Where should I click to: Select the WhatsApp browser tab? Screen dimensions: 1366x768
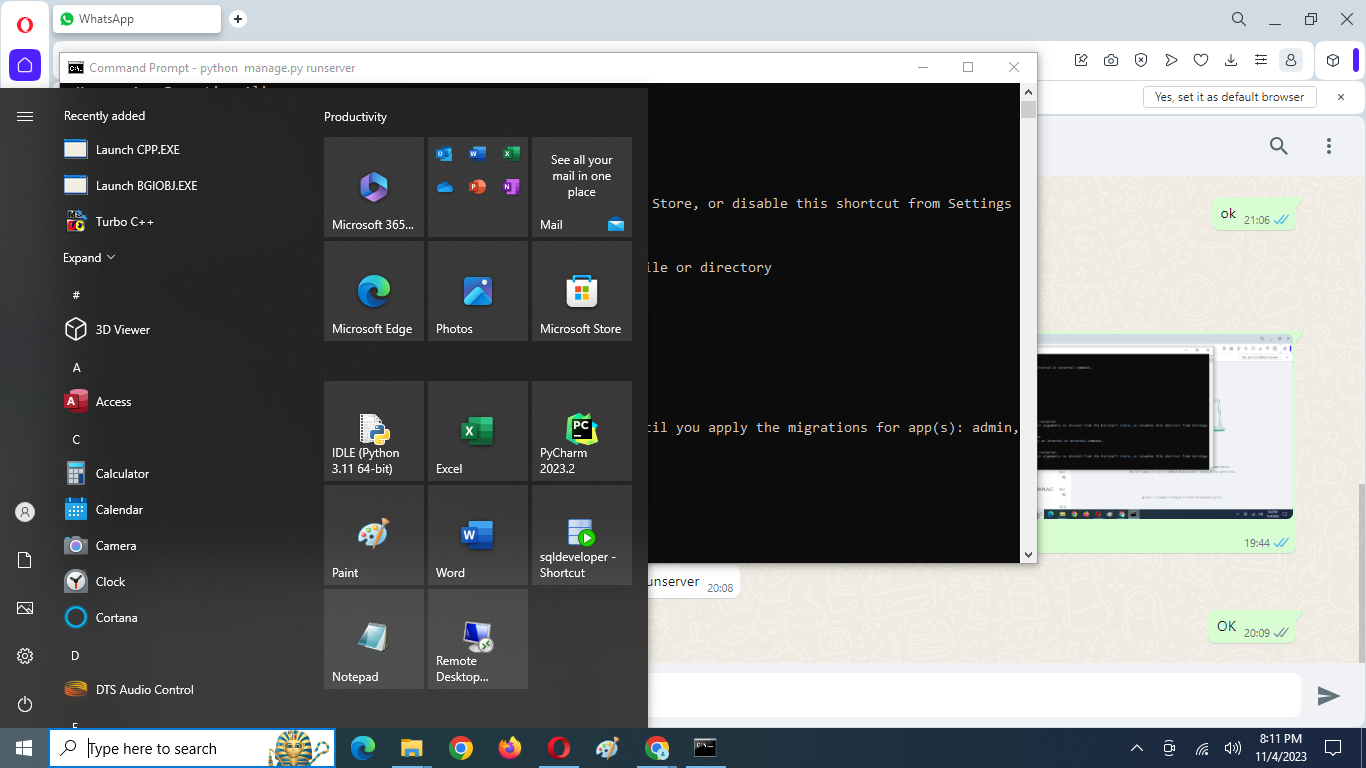[x=136, y=19]
